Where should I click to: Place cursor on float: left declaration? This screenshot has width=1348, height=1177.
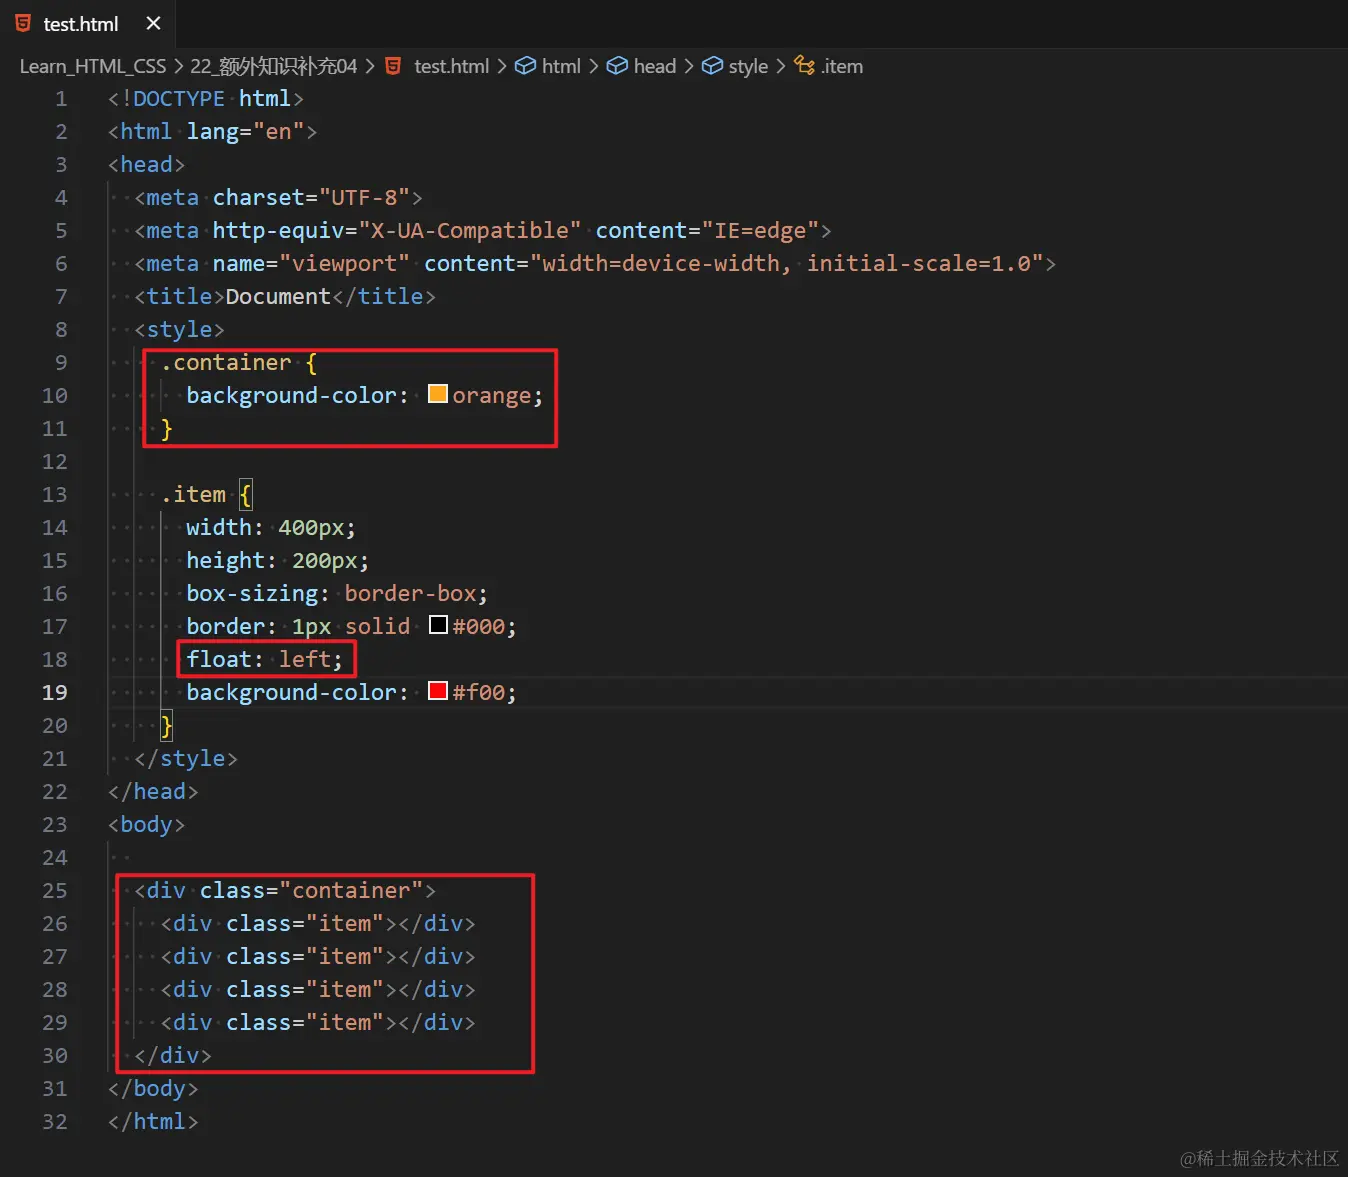coord(264,659)
